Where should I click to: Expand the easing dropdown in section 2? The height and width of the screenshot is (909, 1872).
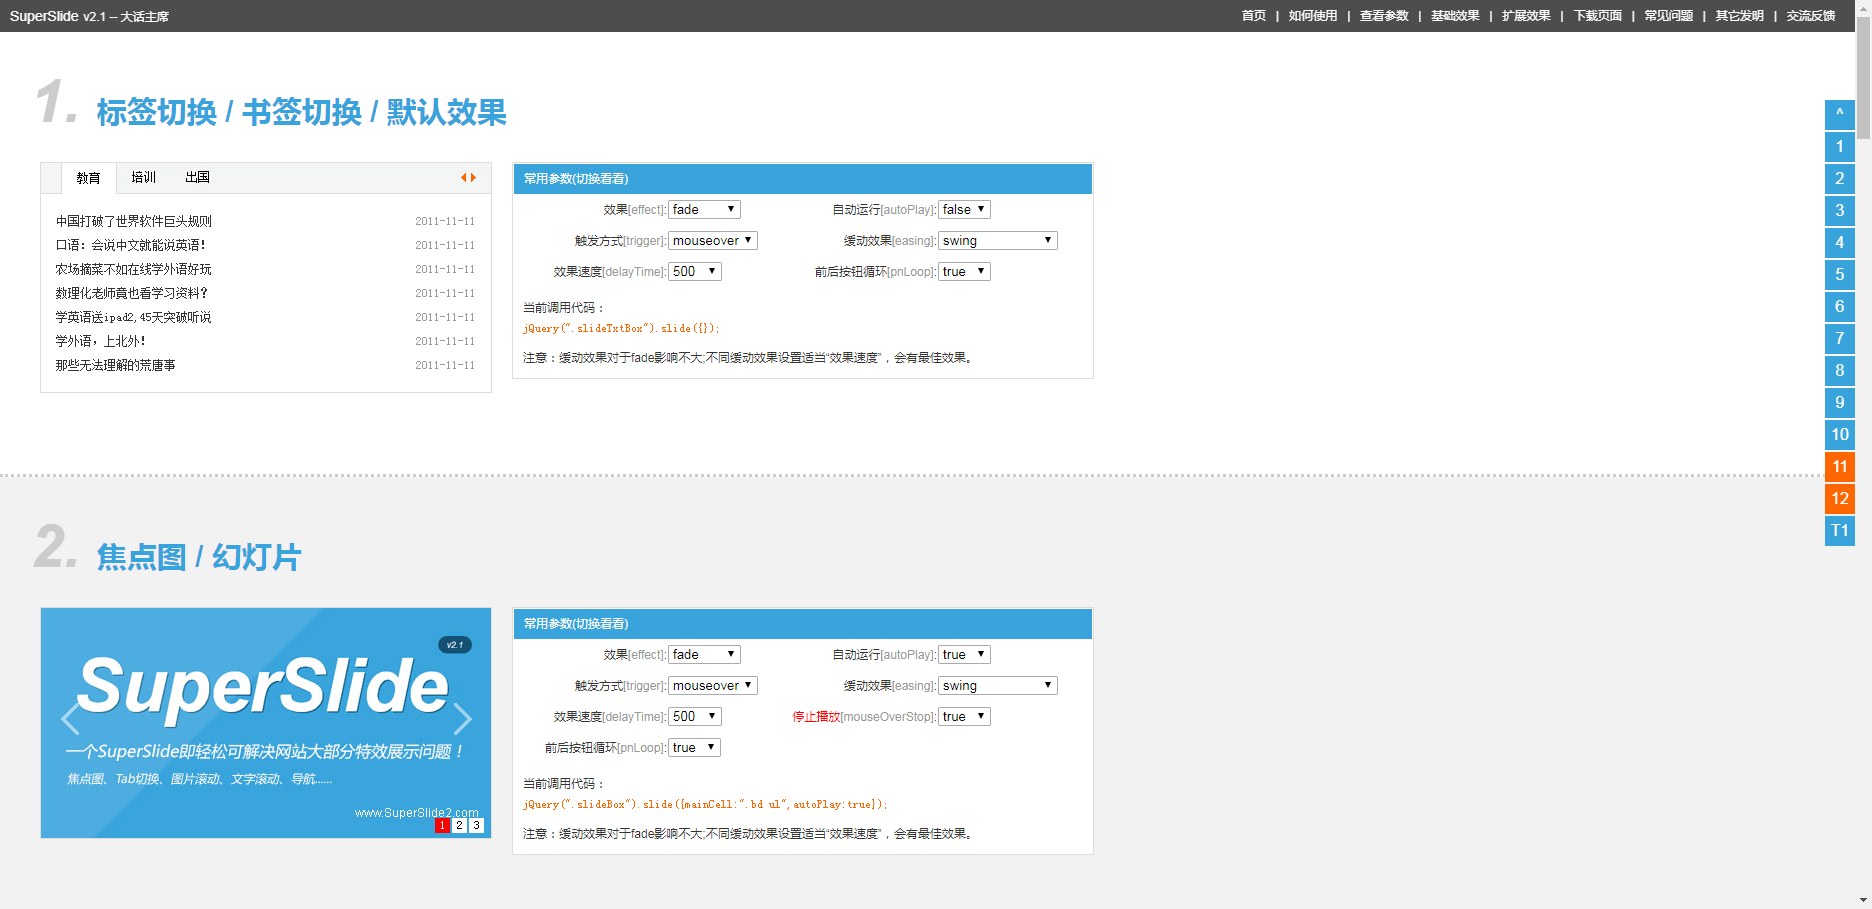(x=997, y=685)
